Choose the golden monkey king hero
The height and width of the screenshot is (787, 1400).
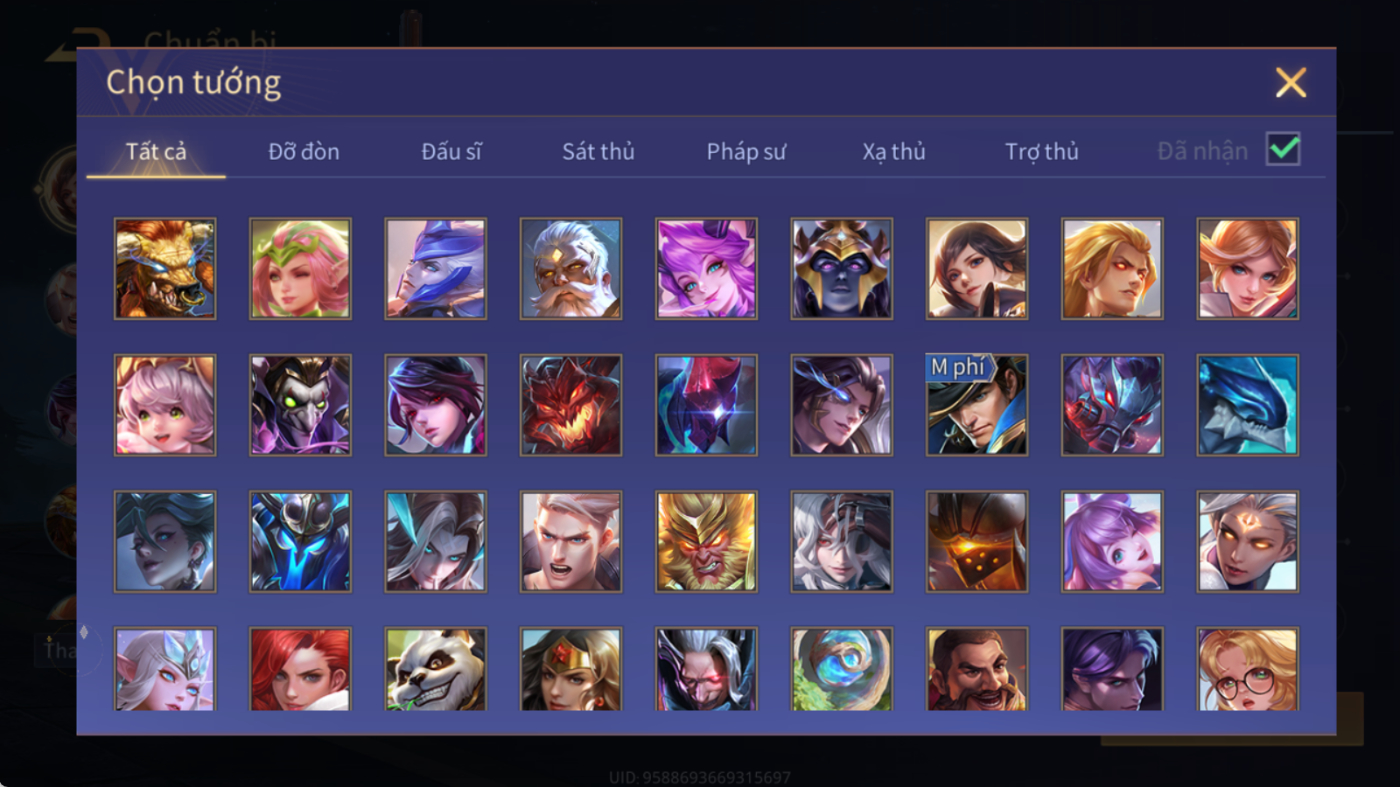pos(706,541)
